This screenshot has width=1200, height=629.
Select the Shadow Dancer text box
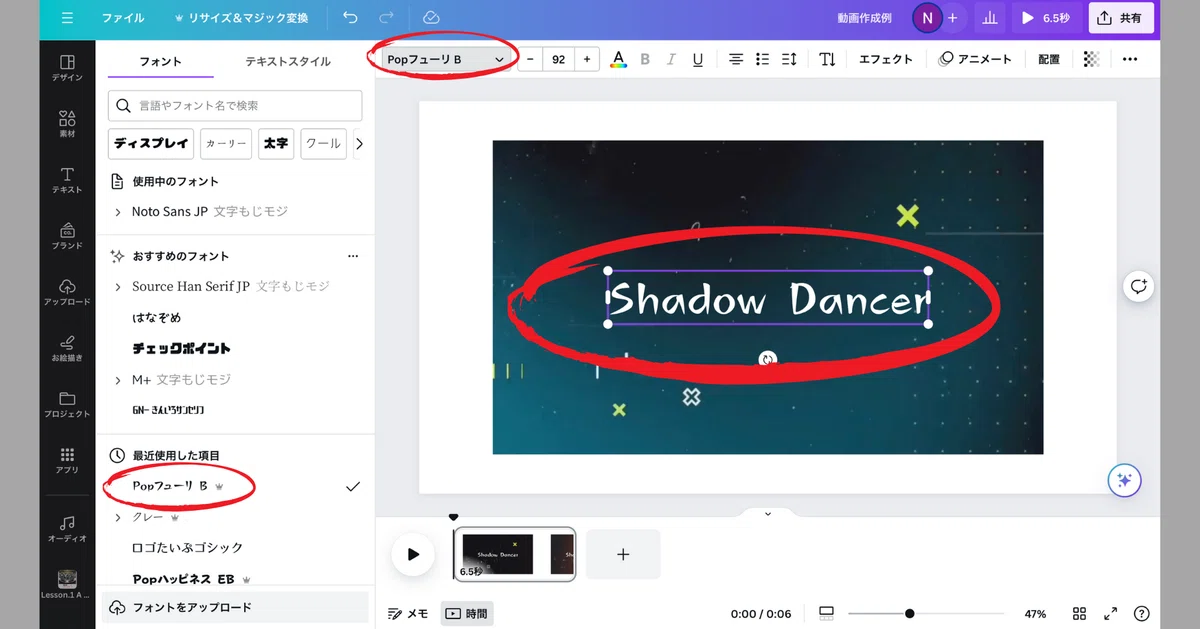coord(768,298)
